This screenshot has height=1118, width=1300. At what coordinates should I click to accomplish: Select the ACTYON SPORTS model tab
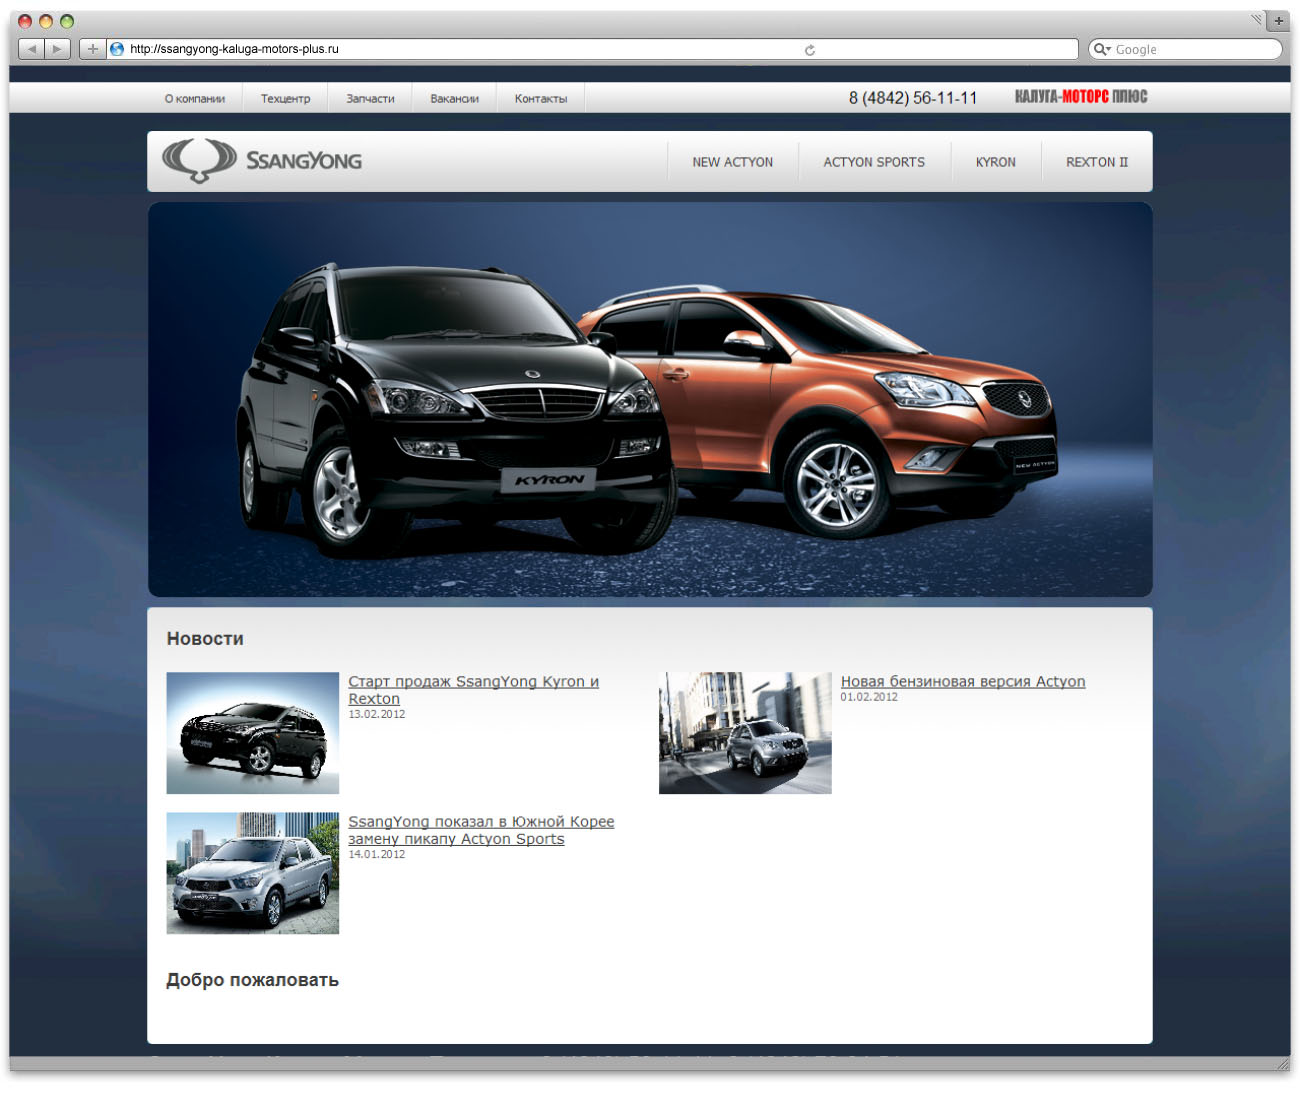tap(874, 162)
